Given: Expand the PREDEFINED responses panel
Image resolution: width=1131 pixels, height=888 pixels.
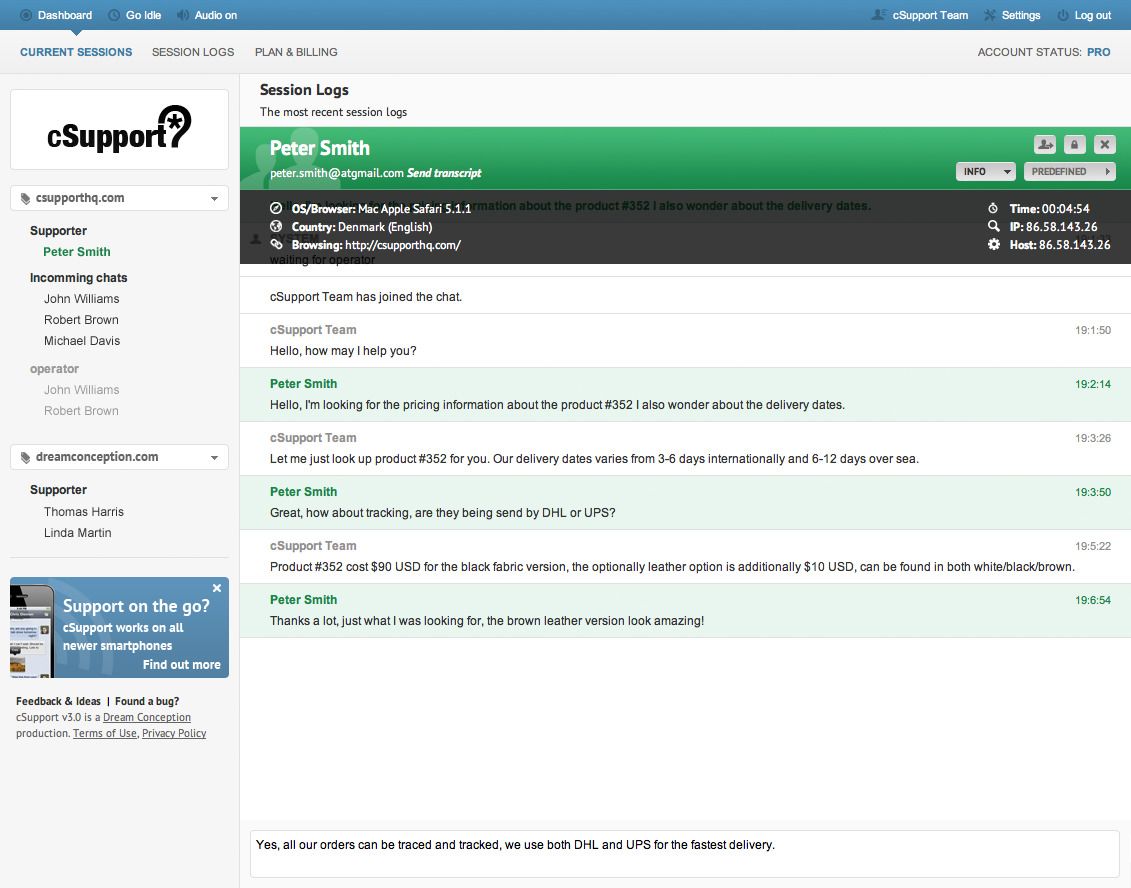Looking at the screenshot, I should [x=1068, y=171].
